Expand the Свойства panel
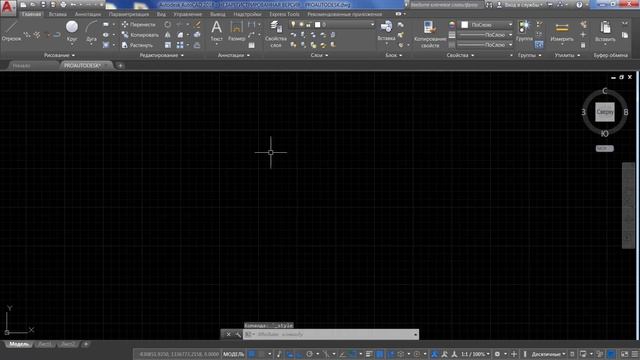Screen dimensions: 640x360 point(460,55)
